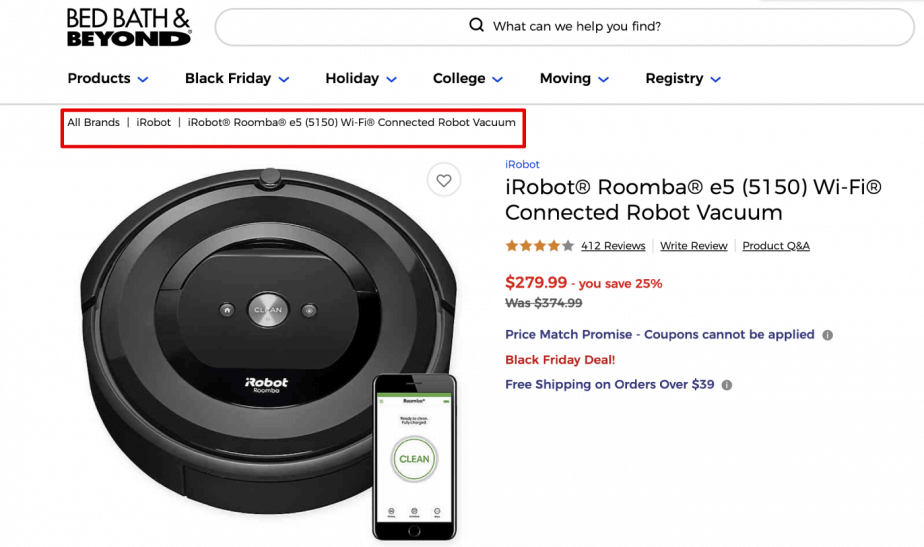Open the 412 Reviews link
The height and width of the screenshot is (547, 924).
click(x=613, y=246)
